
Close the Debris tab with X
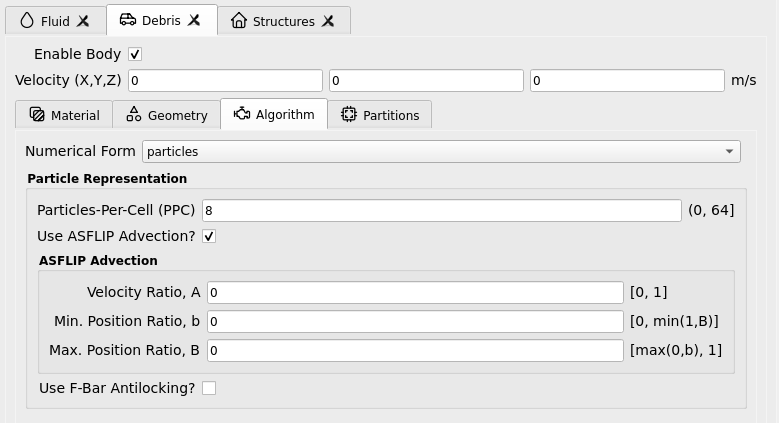point(194,20)
